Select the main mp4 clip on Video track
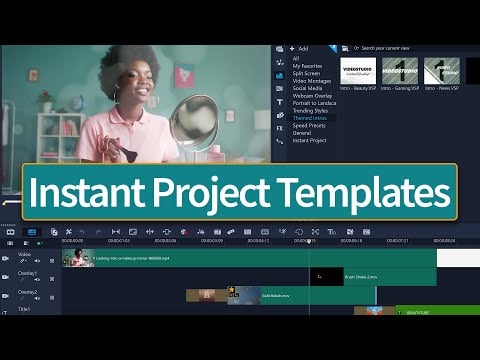The image size is (480, 360). tap(249, 258)
